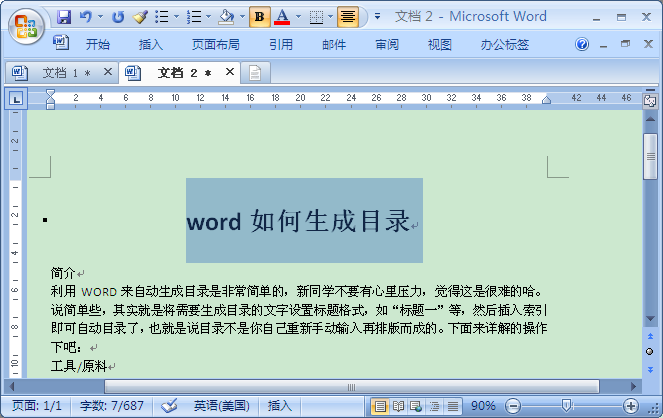Zoom in with the plus button

pyautogui.click(x=630, y=407)
